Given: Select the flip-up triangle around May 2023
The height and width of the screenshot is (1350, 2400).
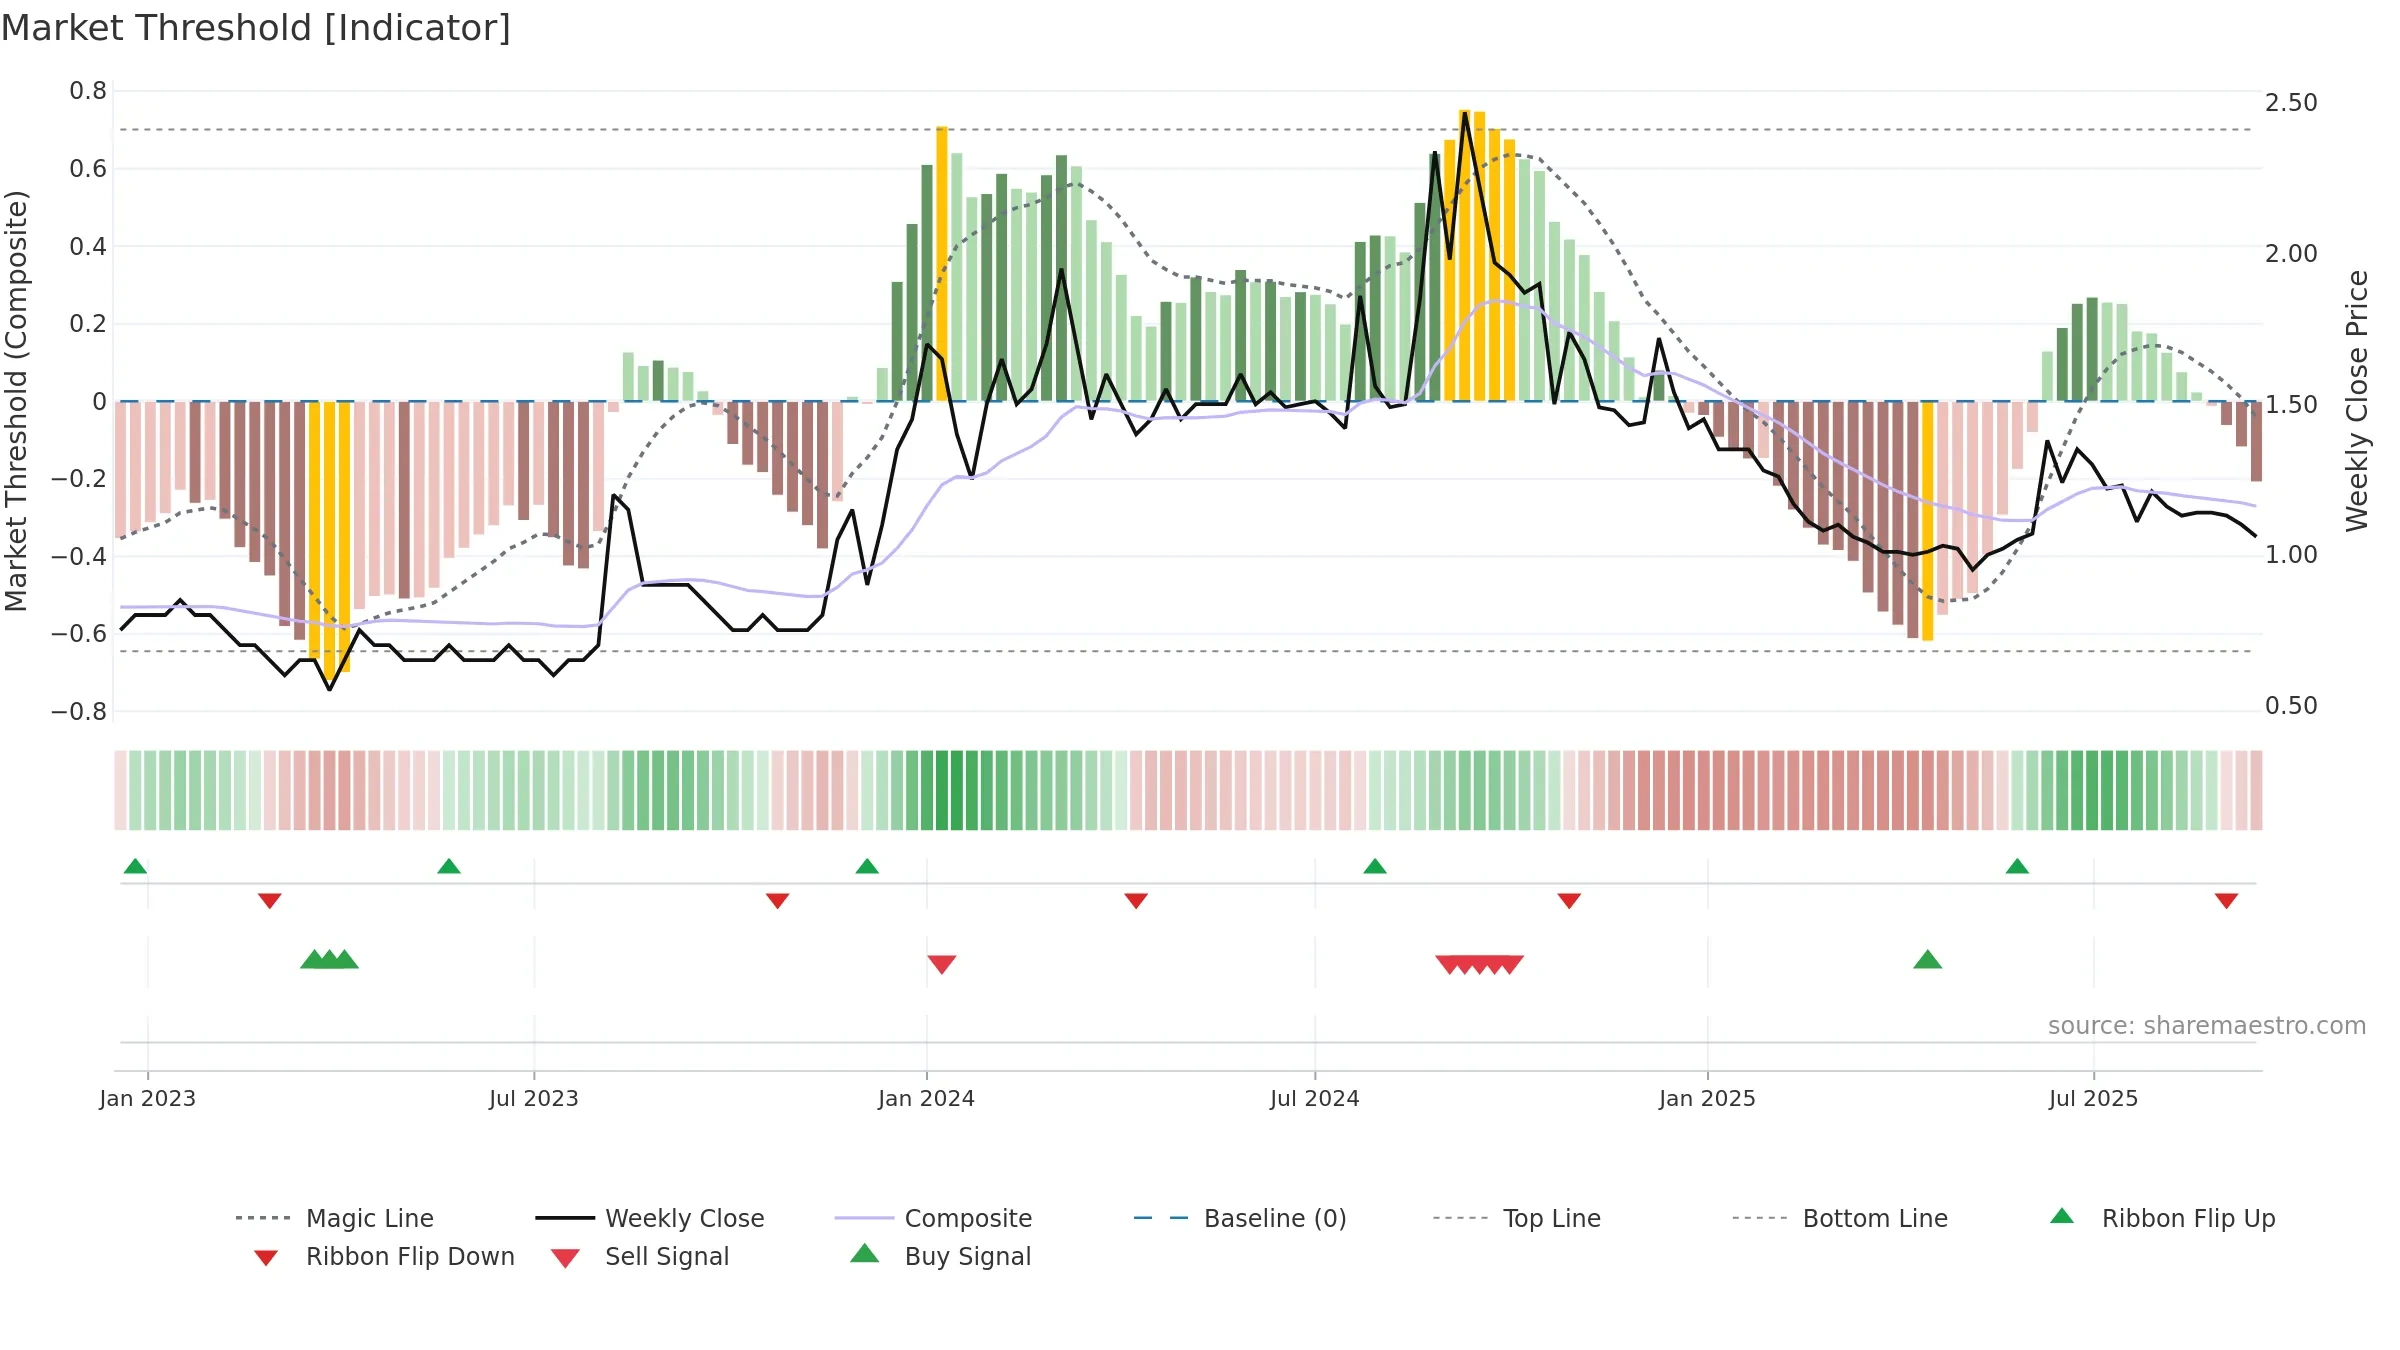Looking at the screenshot, I should pos(449,866).
